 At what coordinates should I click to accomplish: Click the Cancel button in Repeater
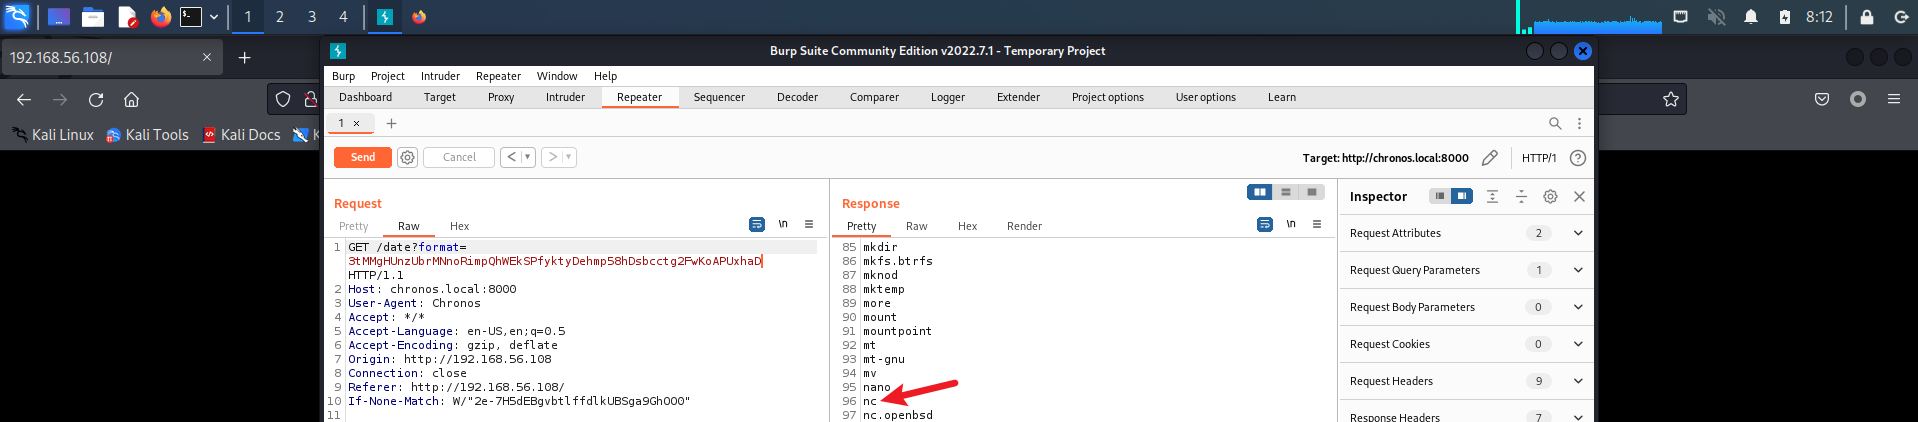(x=459, y=157)
